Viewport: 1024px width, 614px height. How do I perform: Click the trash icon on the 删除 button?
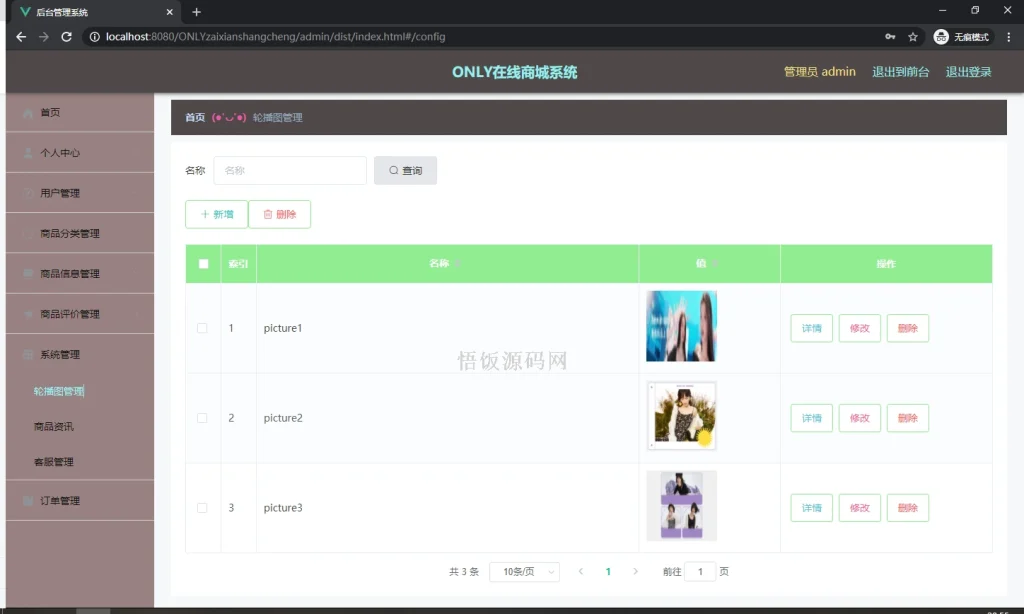tap(267, 214)
